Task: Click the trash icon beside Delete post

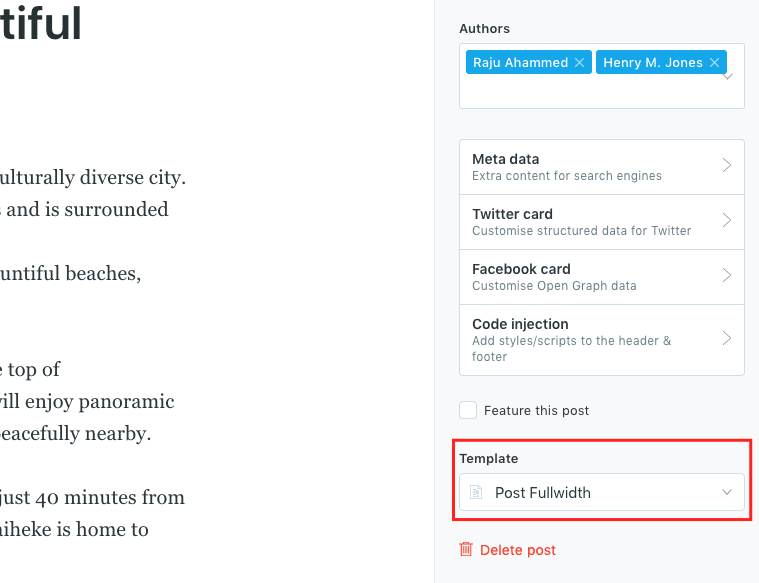Action: click(x=466, y=550)
